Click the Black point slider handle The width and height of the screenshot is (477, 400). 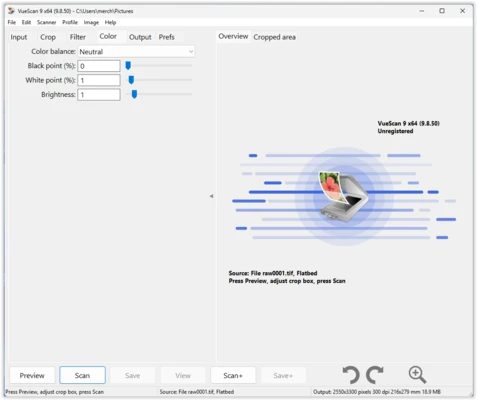tap(128, 66)
